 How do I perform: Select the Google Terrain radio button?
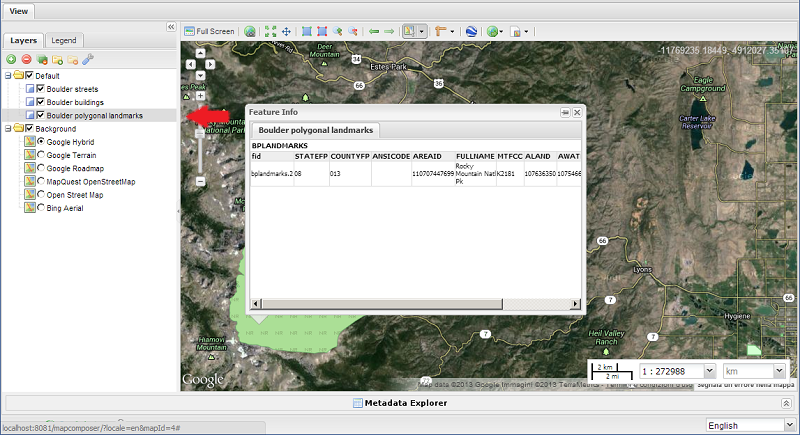click(x=41, y=155)
